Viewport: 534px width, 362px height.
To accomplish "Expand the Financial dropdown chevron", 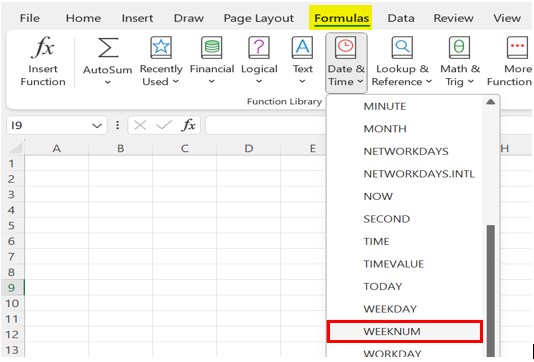I will (x=211, y=82).
